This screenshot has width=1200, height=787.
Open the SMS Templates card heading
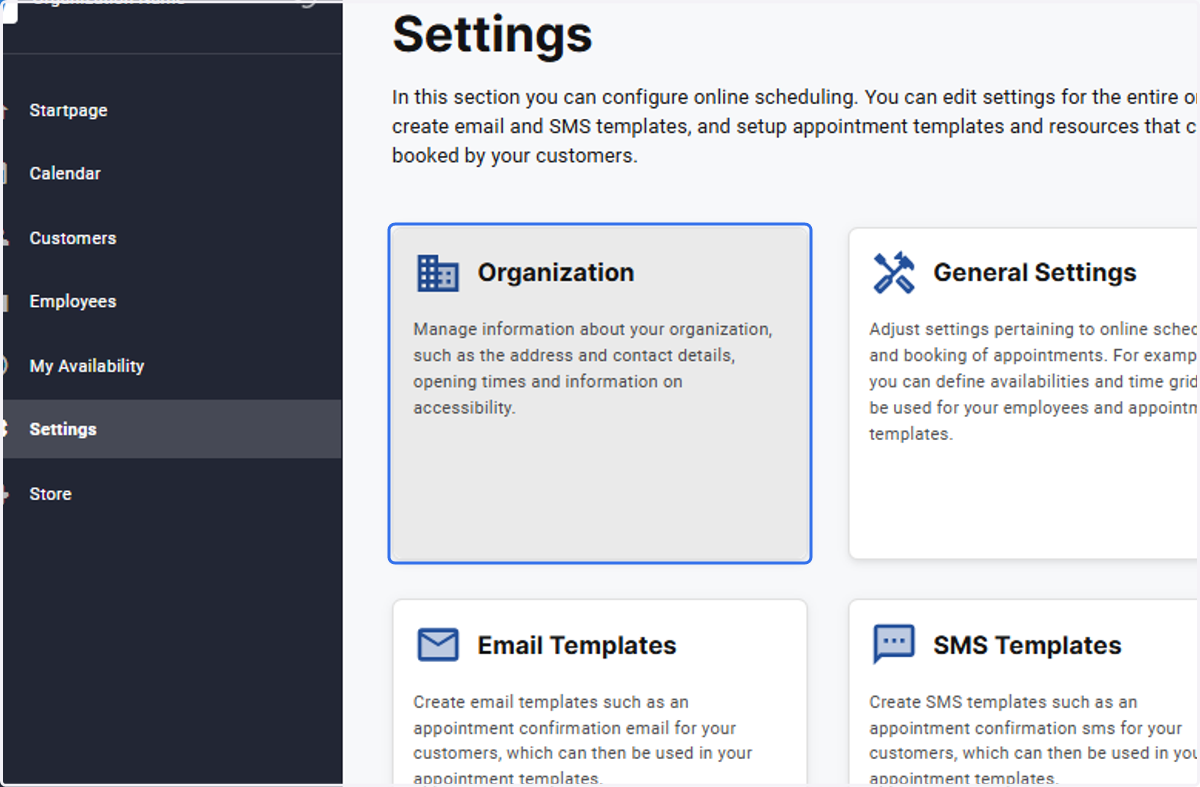tap(1027, 646)
